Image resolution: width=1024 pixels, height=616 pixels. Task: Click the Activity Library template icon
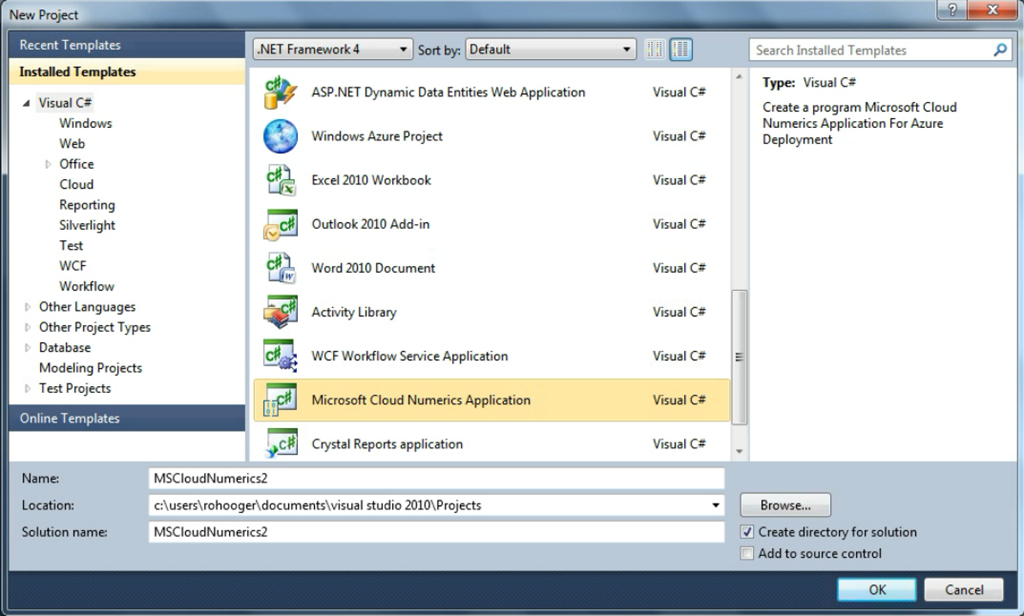(x=280, y=312)
